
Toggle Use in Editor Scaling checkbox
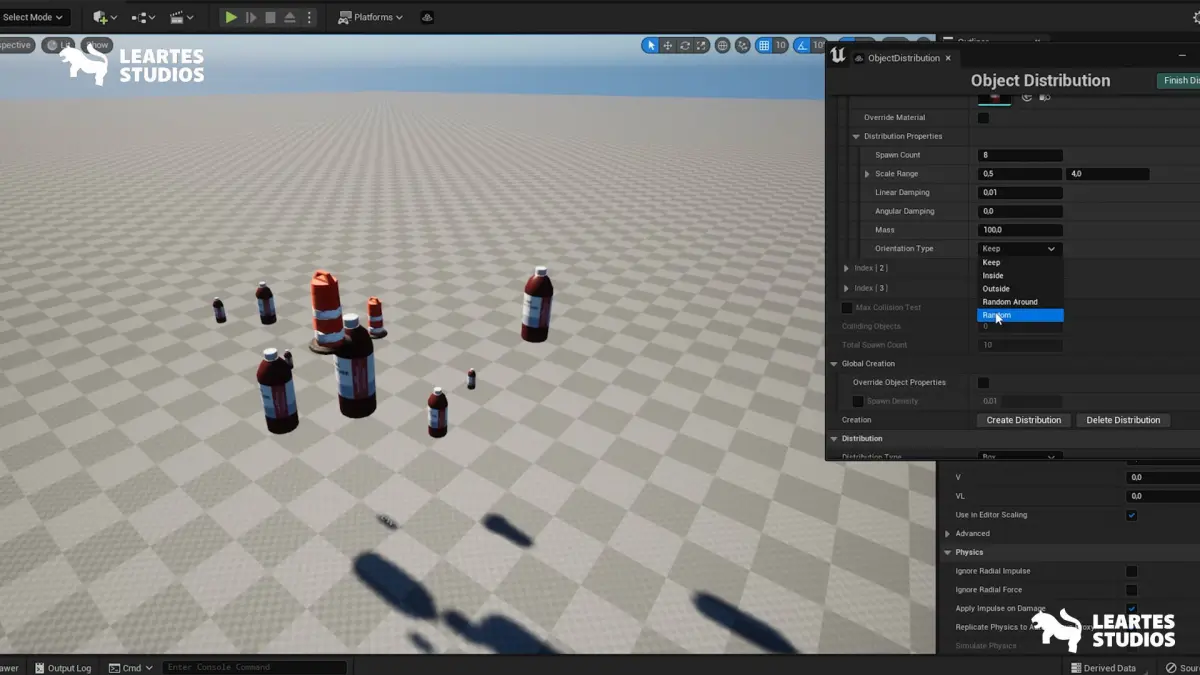[x=1132, y=515]
